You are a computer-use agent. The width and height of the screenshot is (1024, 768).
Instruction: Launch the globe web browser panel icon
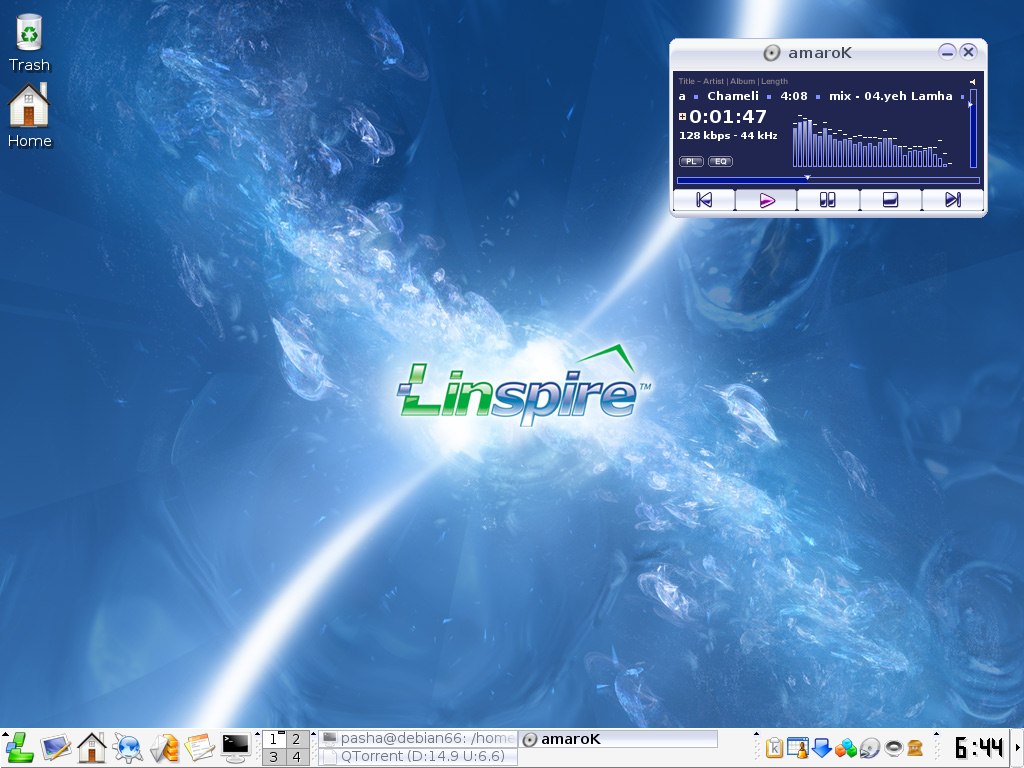pyautogui.click(x=127, y=748)
